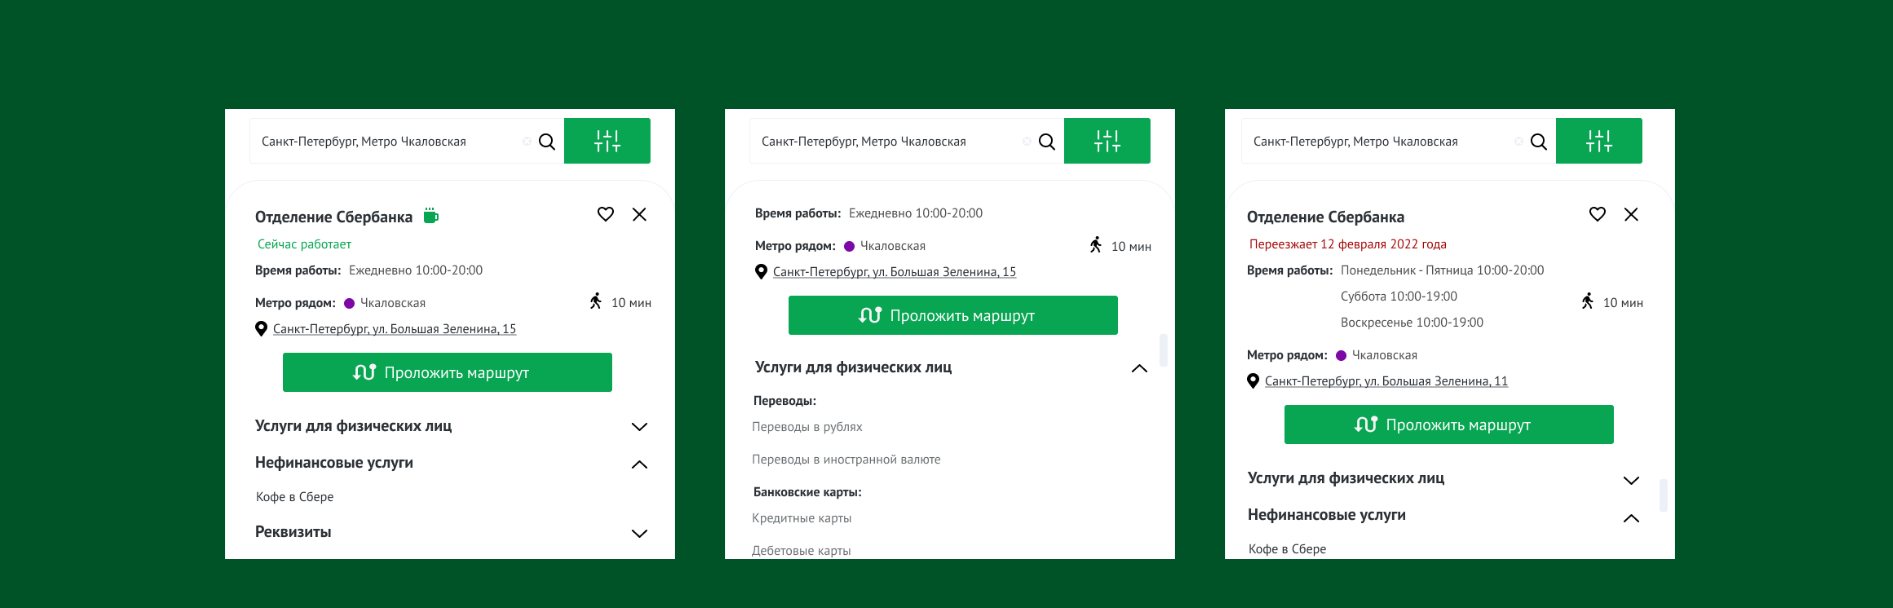Image resolution: width=1893 pixels, height=608 pixels.
Task: Click the walking person icon in the right panel
Action: 1588,301
